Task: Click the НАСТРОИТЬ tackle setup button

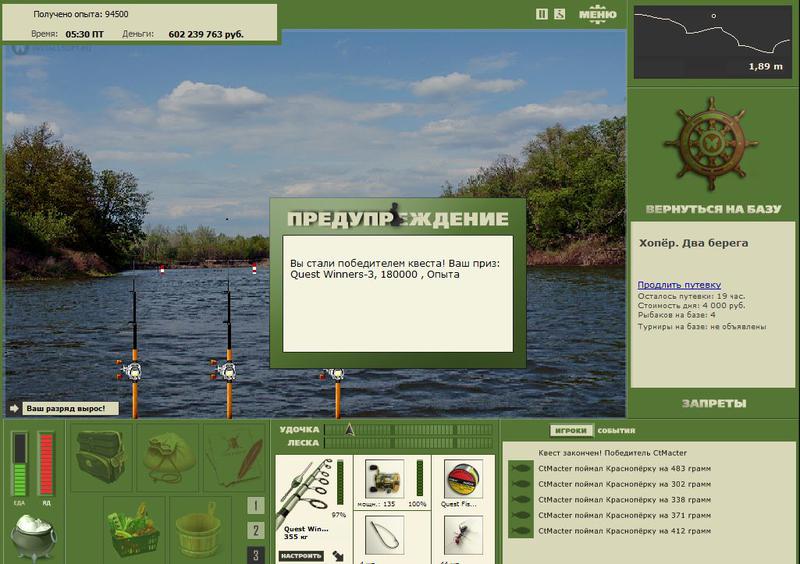Action: 301,556
